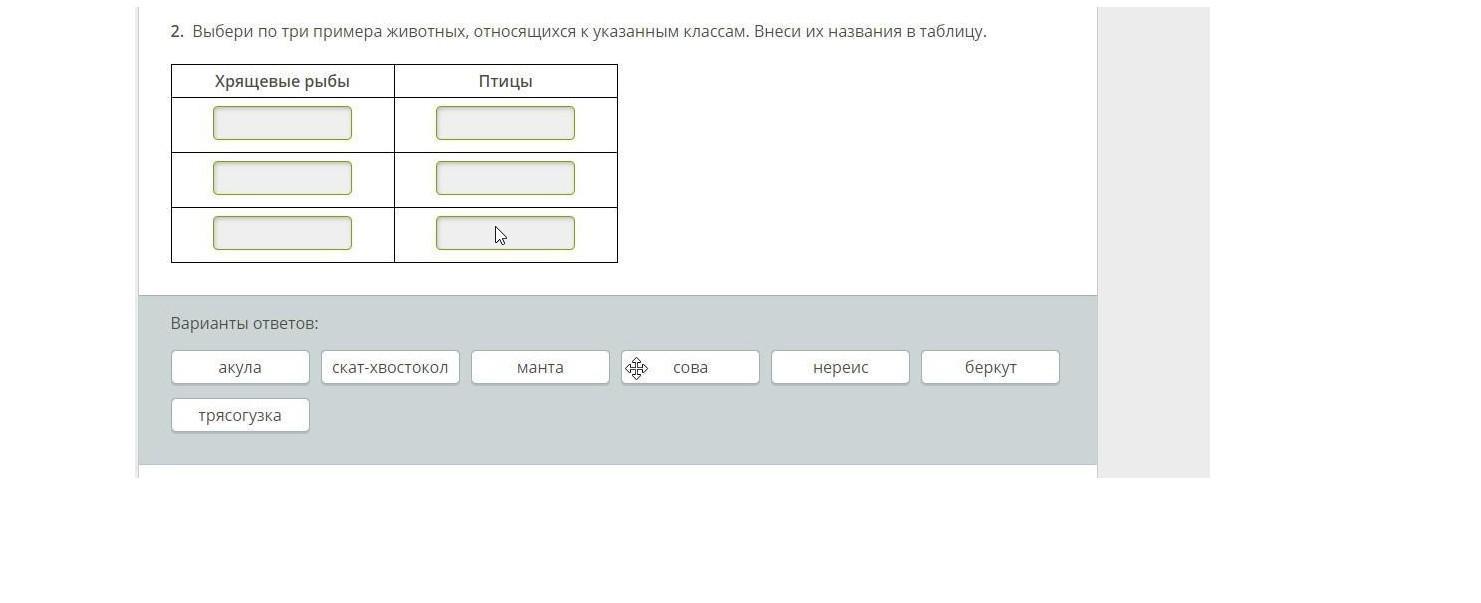This screenshot has height=603, width=1481.
Task: Select second empty slot under Птицы
Action: [x=505, y=178]
